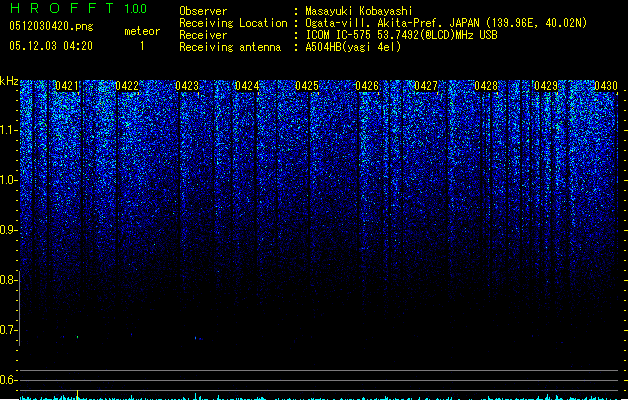Click the 0.7 kHz axis tick label
The image size is (629, 400).
[x=8, y=330]
